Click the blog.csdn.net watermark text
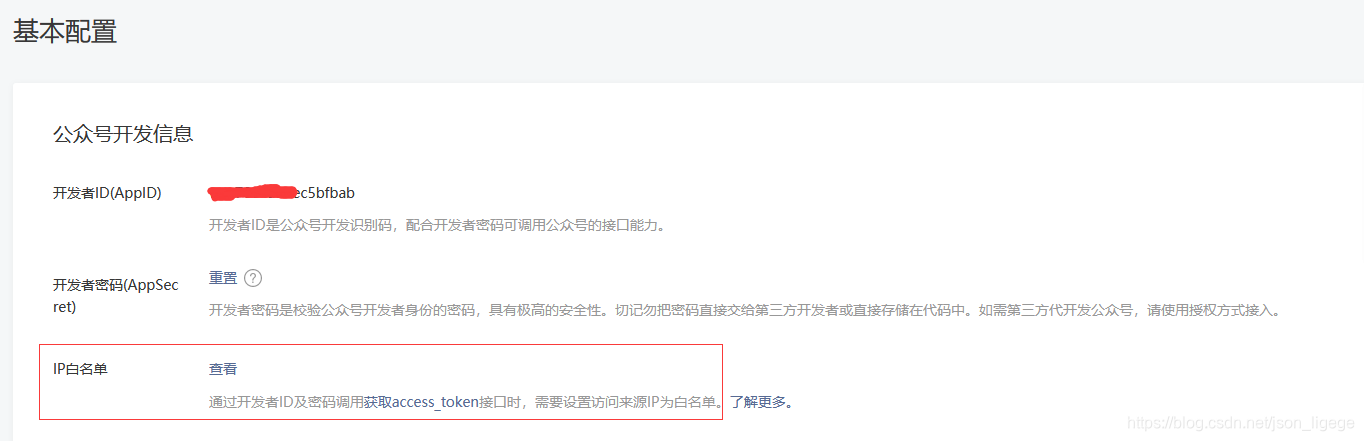This screenshot has height=441, width=1364. click(x=1240, y=425)
